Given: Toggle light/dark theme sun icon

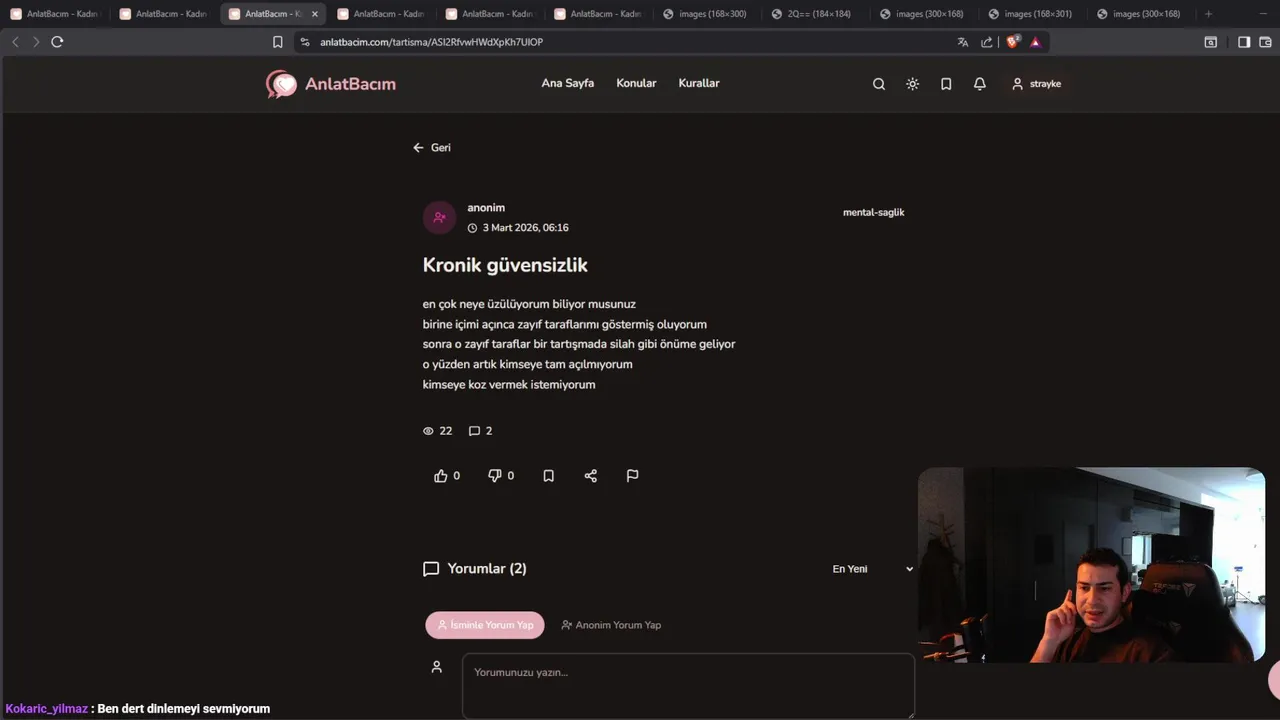Looking at the screenshot, I should coord(912,84).
